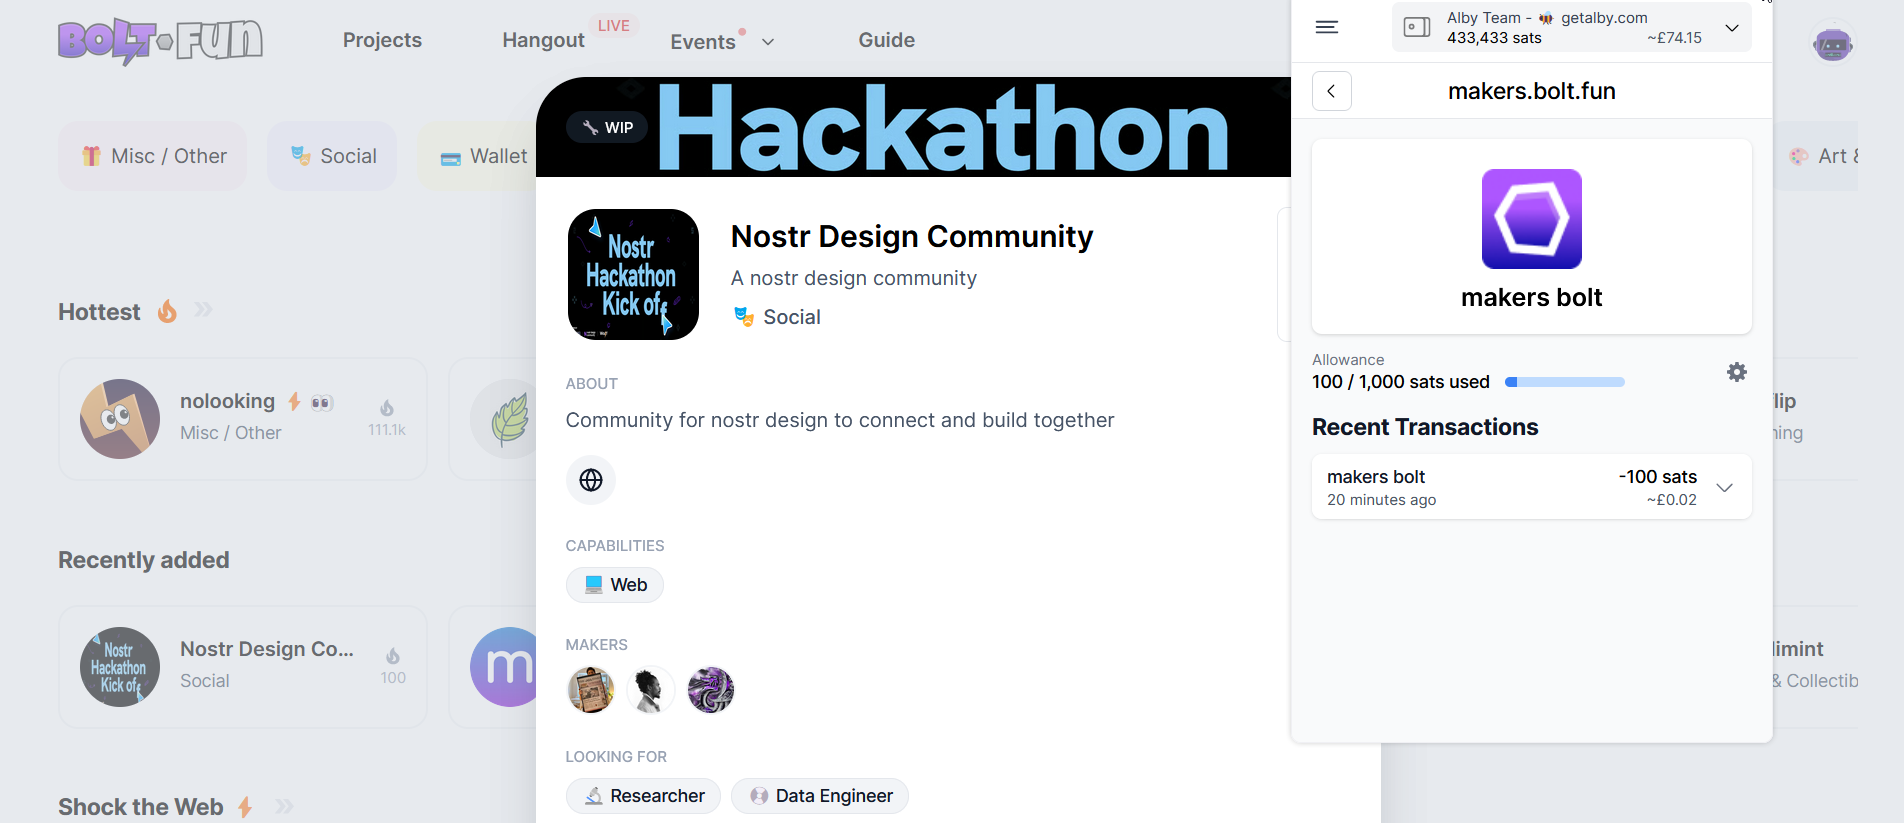This screenshot has height=823, width=1904.
Task: Click the Bolt.Fun logo
Action: 160,42
